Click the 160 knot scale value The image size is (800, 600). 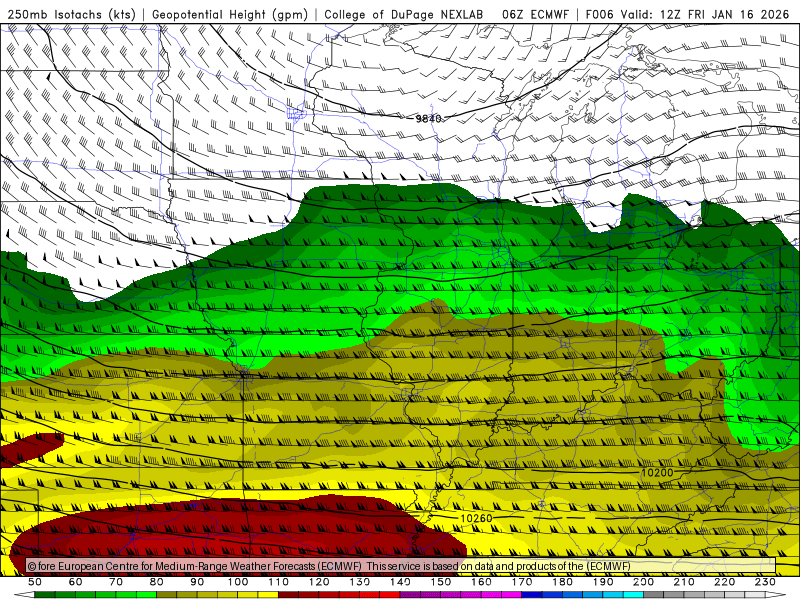(481, 582)
